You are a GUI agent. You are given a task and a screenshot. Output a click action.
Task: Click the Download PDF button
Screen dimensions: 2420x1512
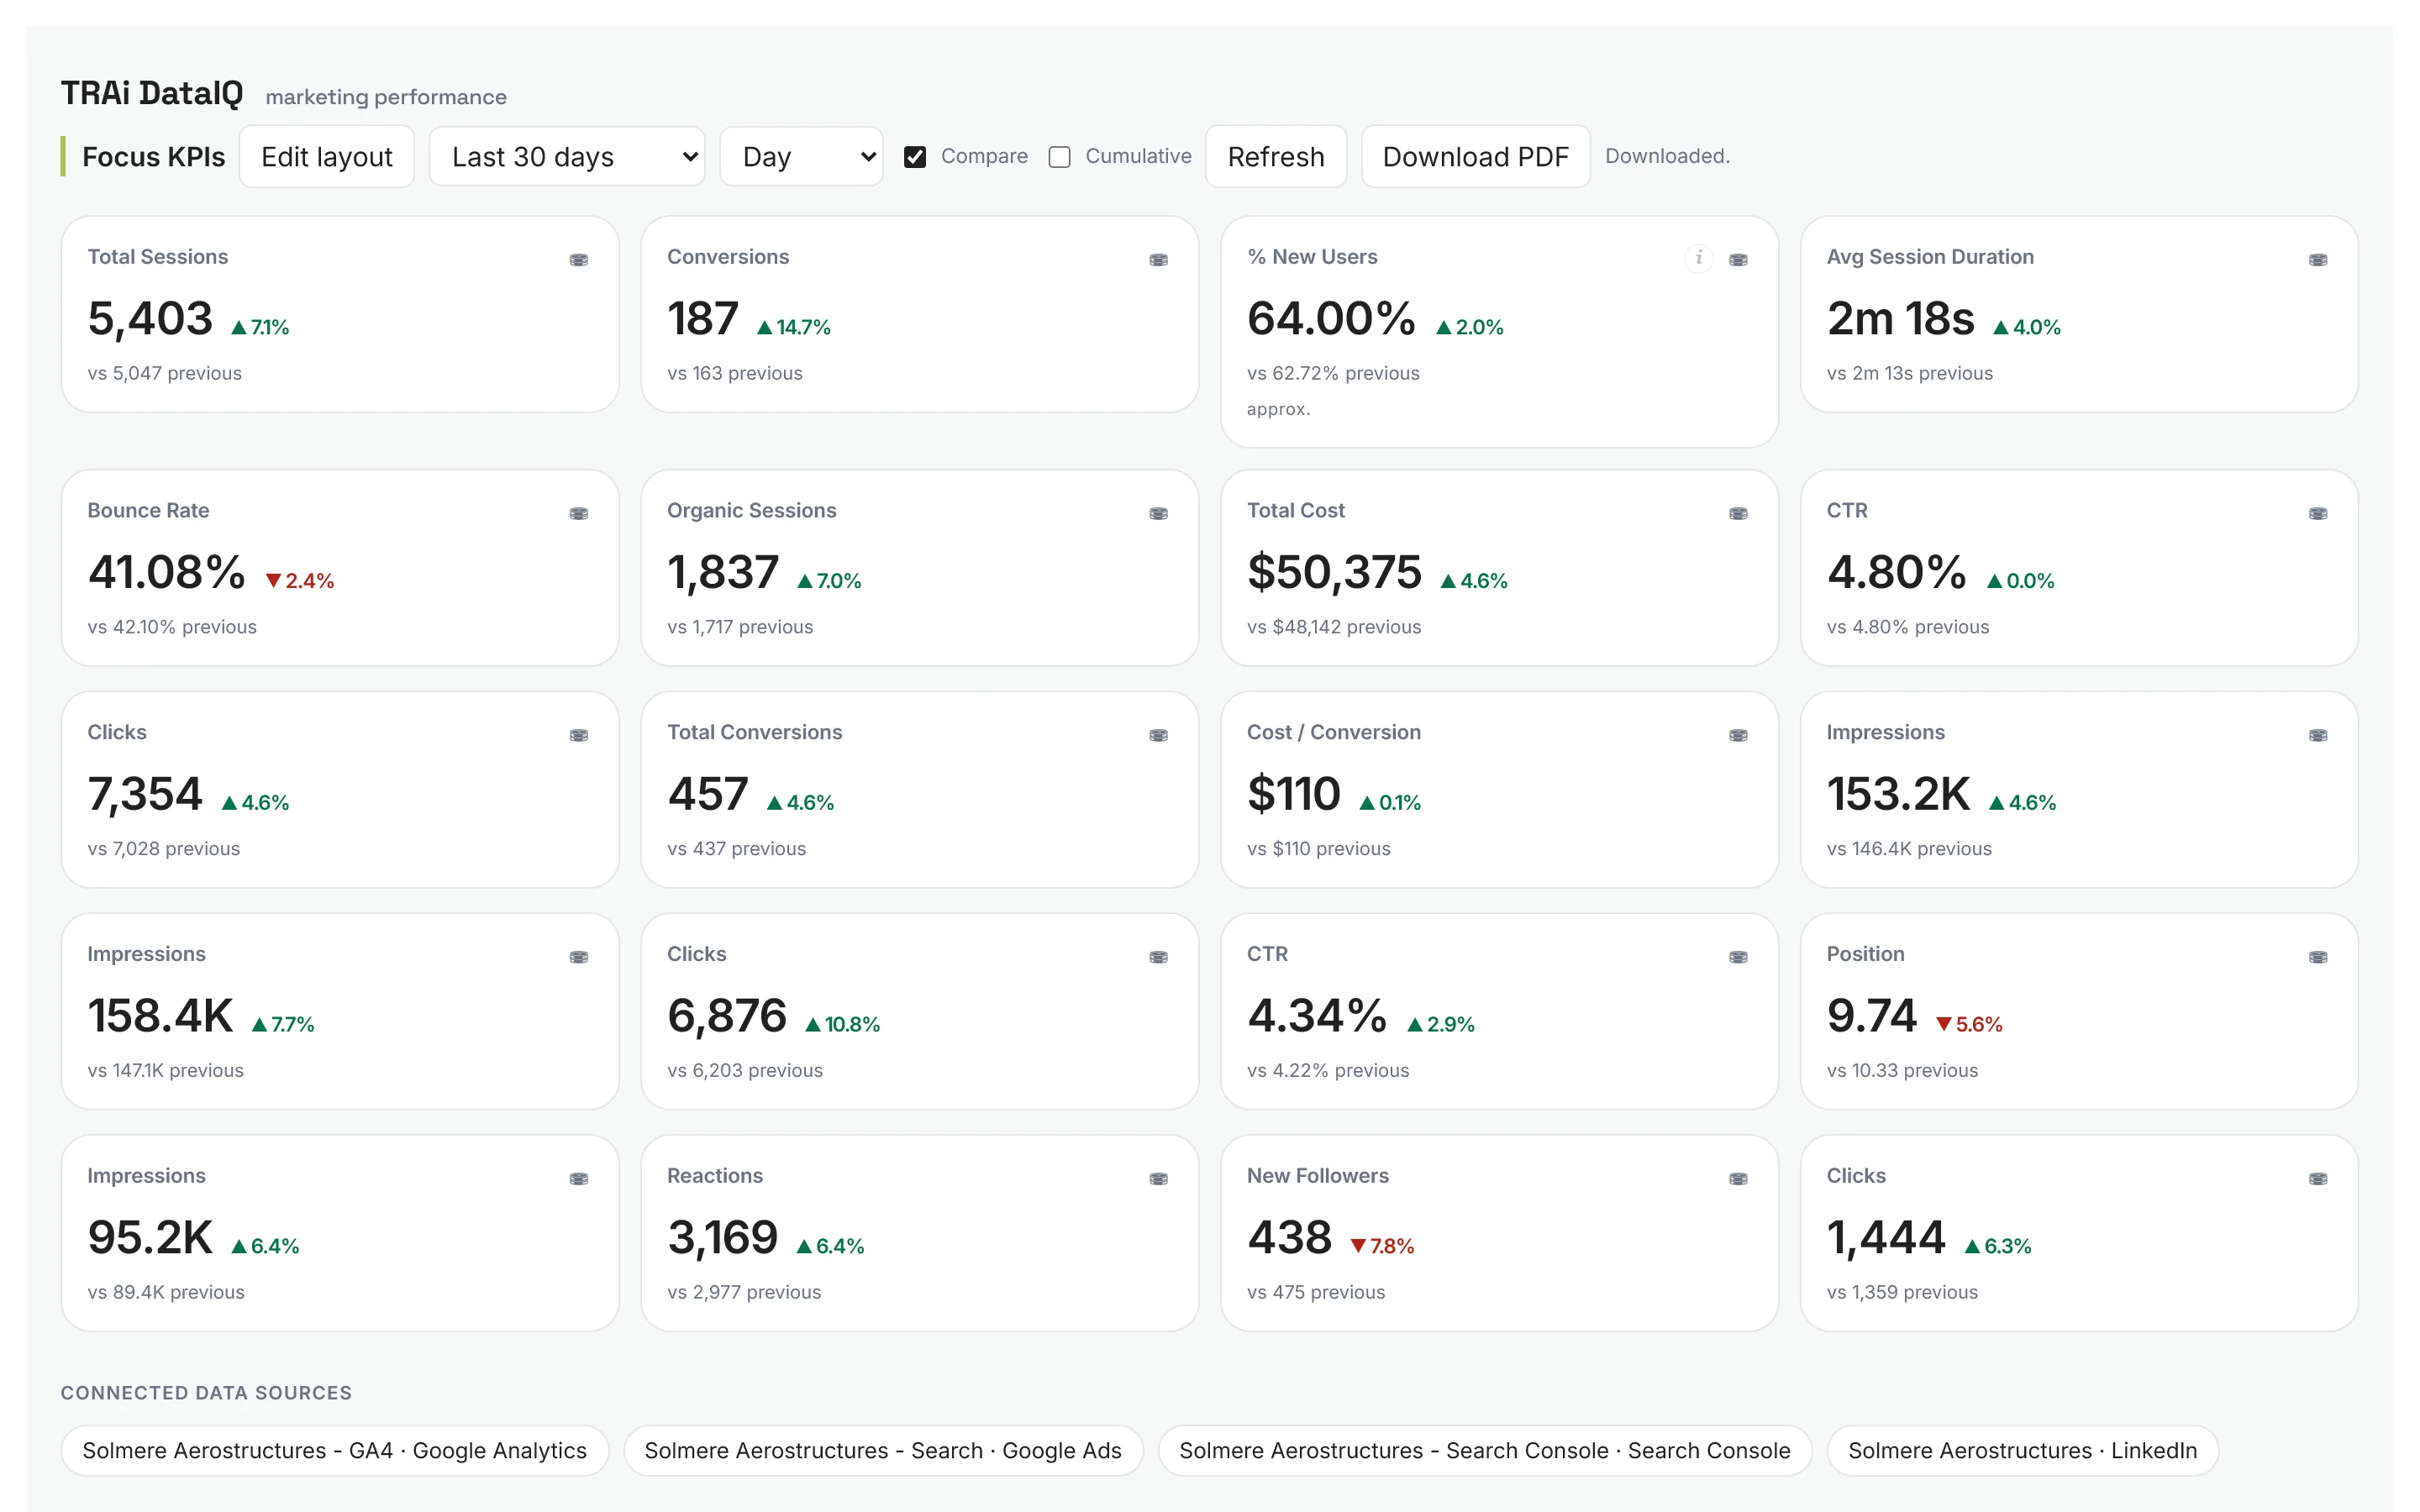click(1476, 156)
